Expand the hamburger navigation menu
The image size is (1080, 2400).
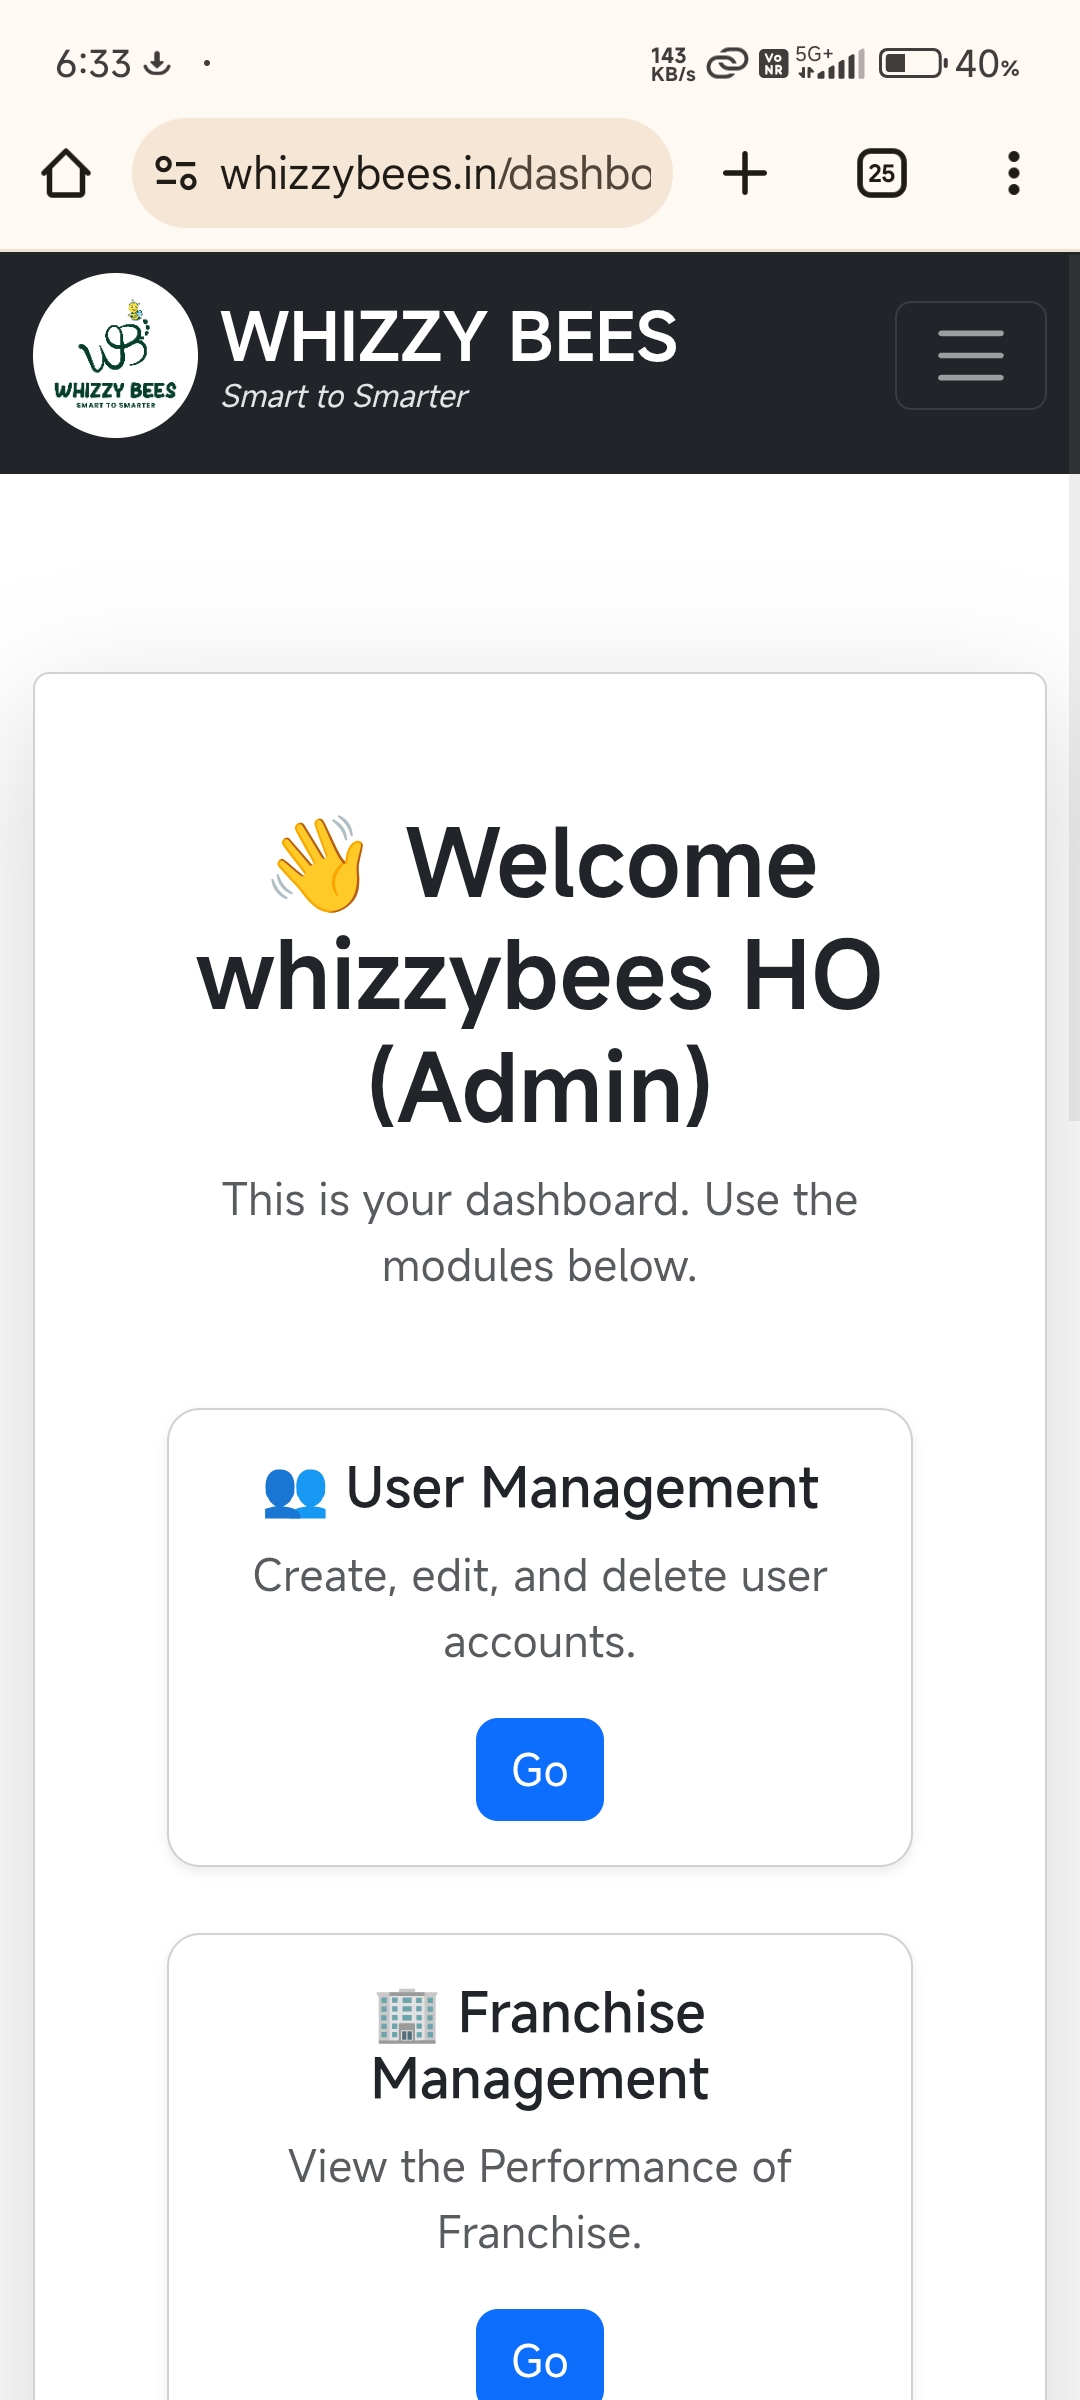point(971,355)
